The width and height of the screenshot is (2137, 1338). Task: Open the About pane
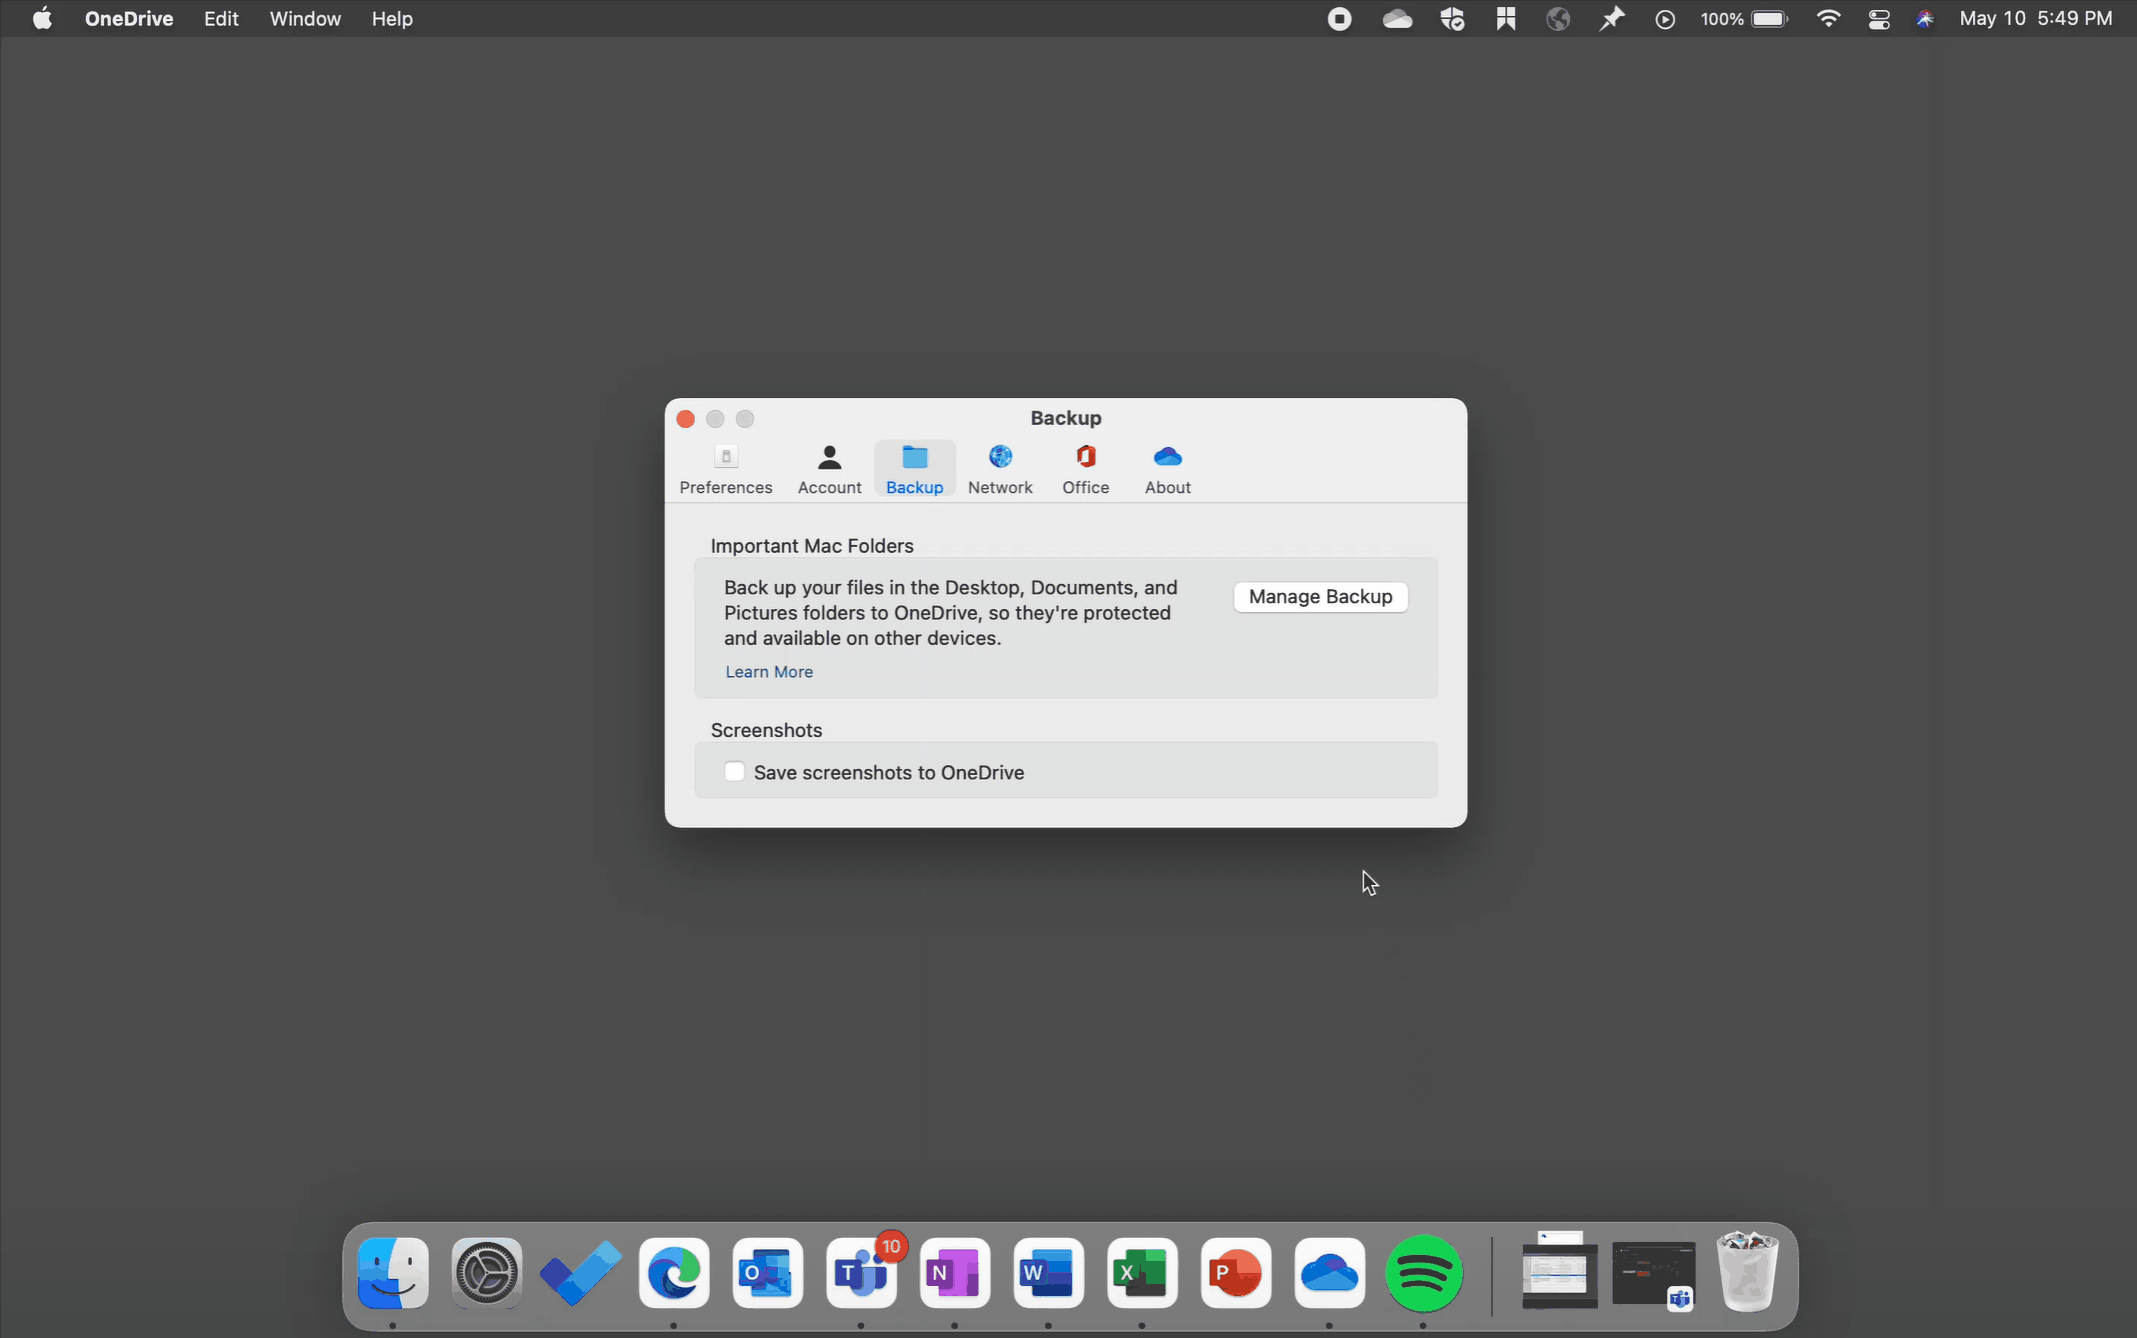point(1167,468)
